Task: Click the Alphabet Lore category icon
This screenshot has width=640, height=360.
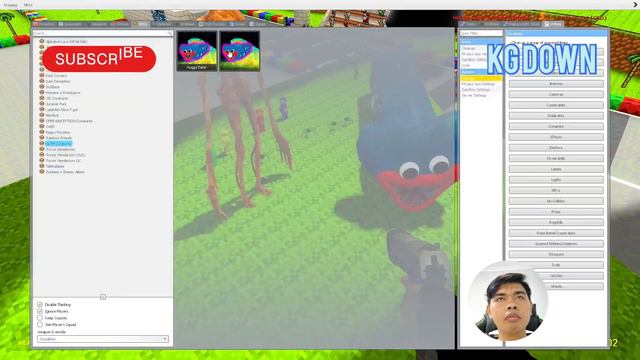Action: click(x=42, y=41)
